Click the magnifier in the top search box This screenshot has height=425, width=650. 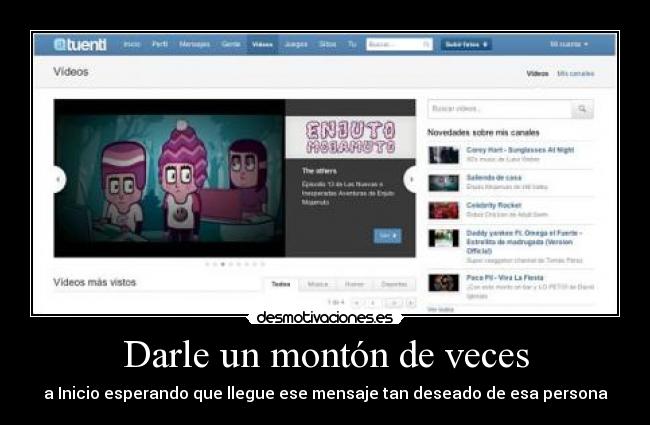(x=427, y=44)
